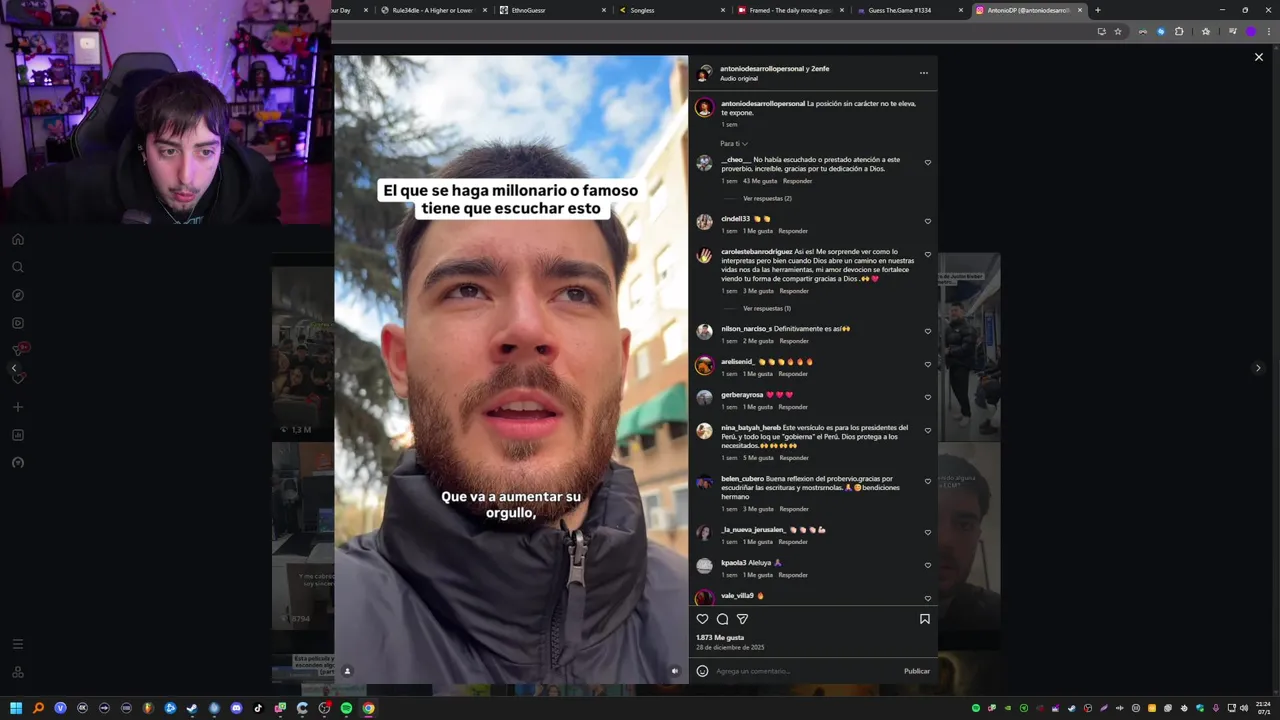The width and height of the screenshot is (1280, 720).
Task: Switch to the Guess The.Game #1334 tab
Action: click(x=909, y=10)
